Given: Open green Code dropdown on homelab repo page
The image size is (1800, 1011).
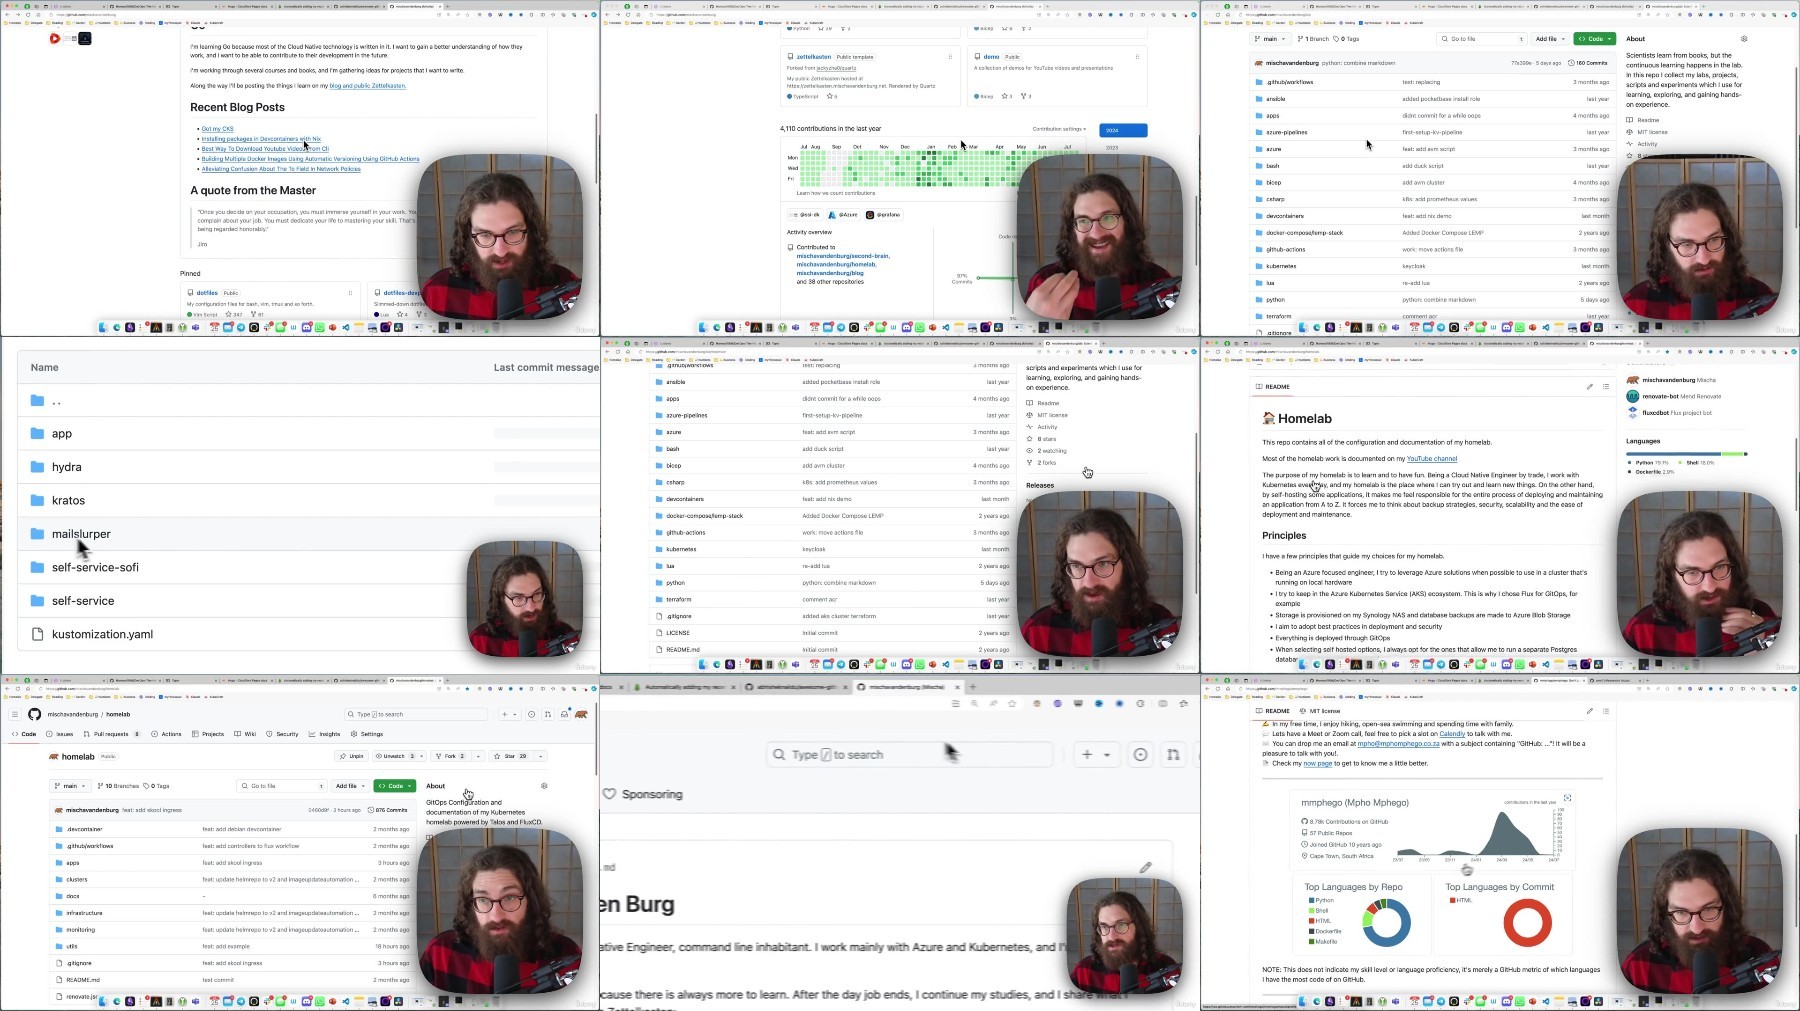Looking at the screenshot, I should click(395, 786).
